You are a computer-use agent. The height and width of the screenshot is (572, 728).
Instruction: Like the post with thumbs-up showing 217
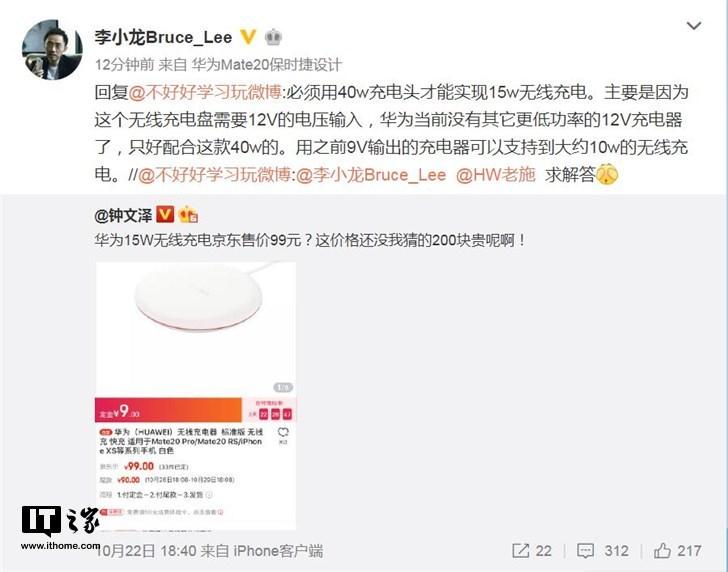tap(678, 551)
